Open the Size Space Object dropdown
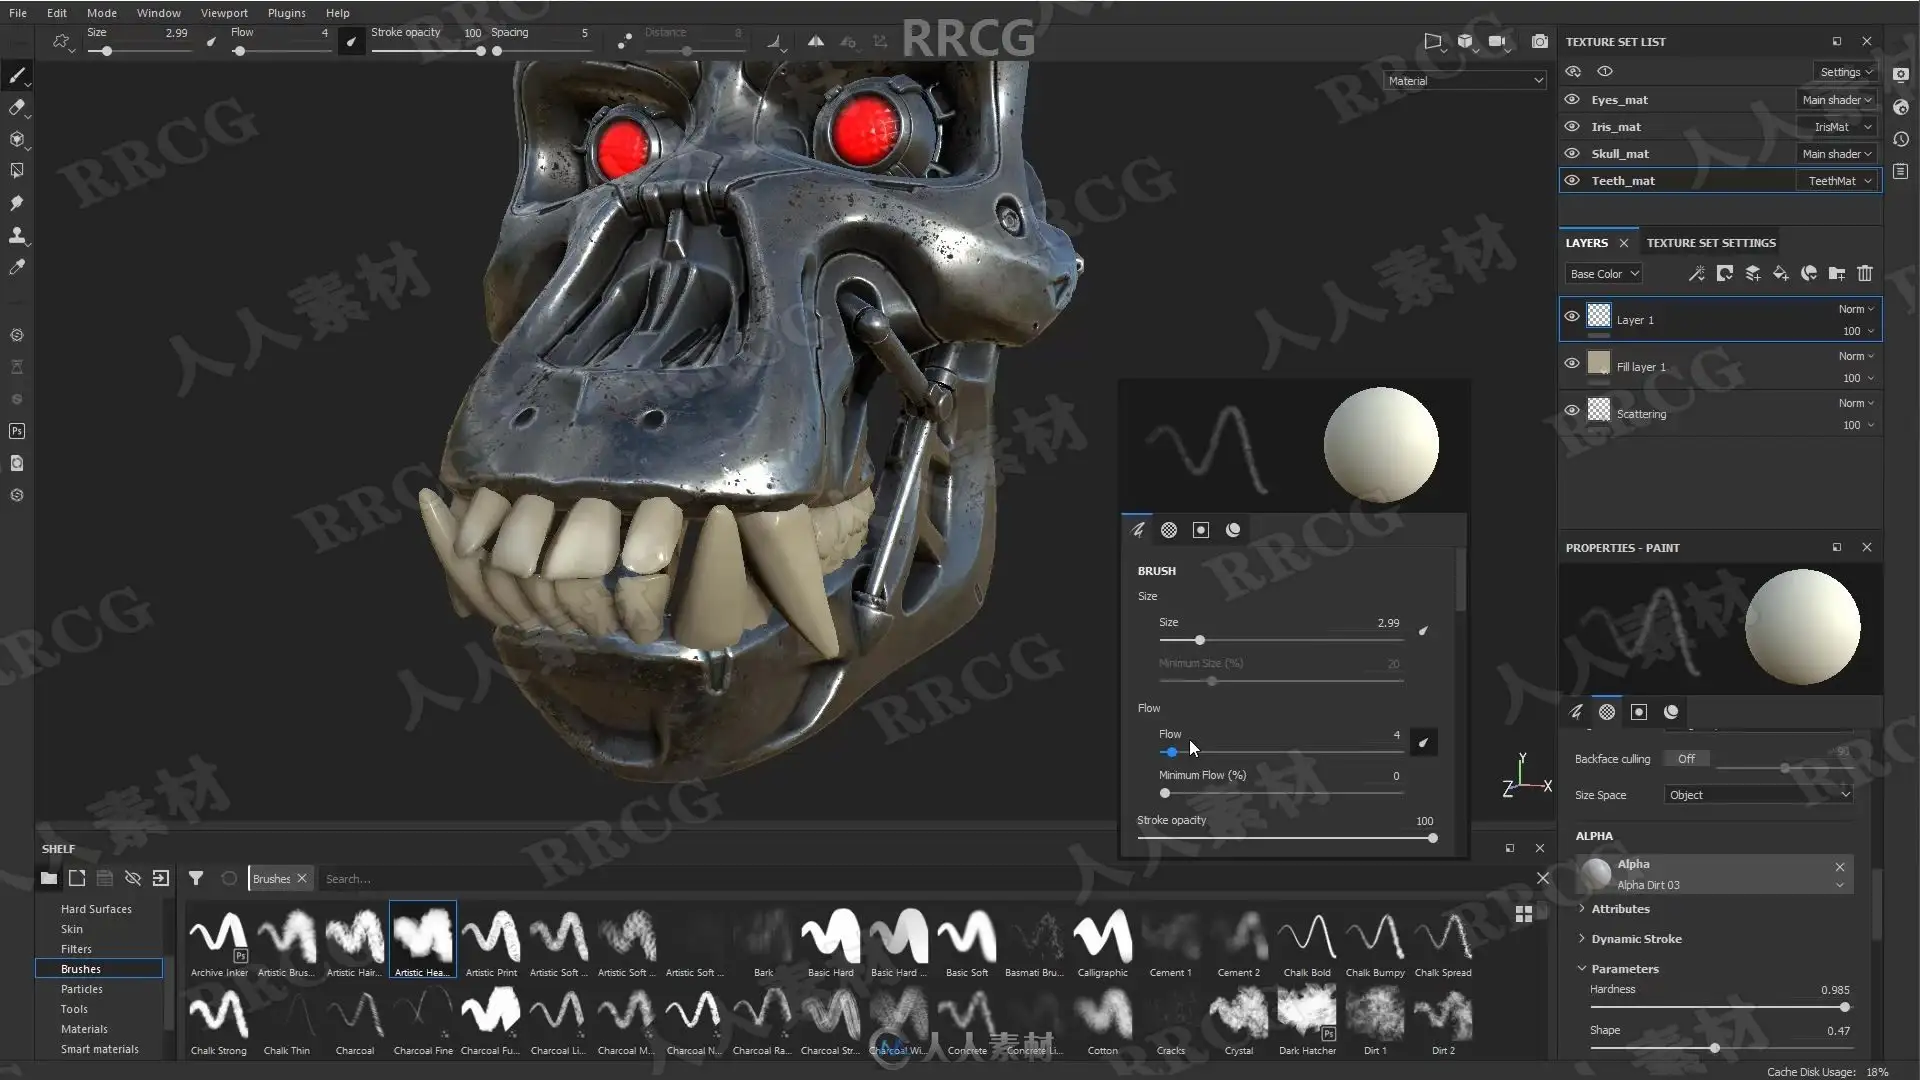Screen dimensions: 1920x1080 click(x=1758, y=795)
